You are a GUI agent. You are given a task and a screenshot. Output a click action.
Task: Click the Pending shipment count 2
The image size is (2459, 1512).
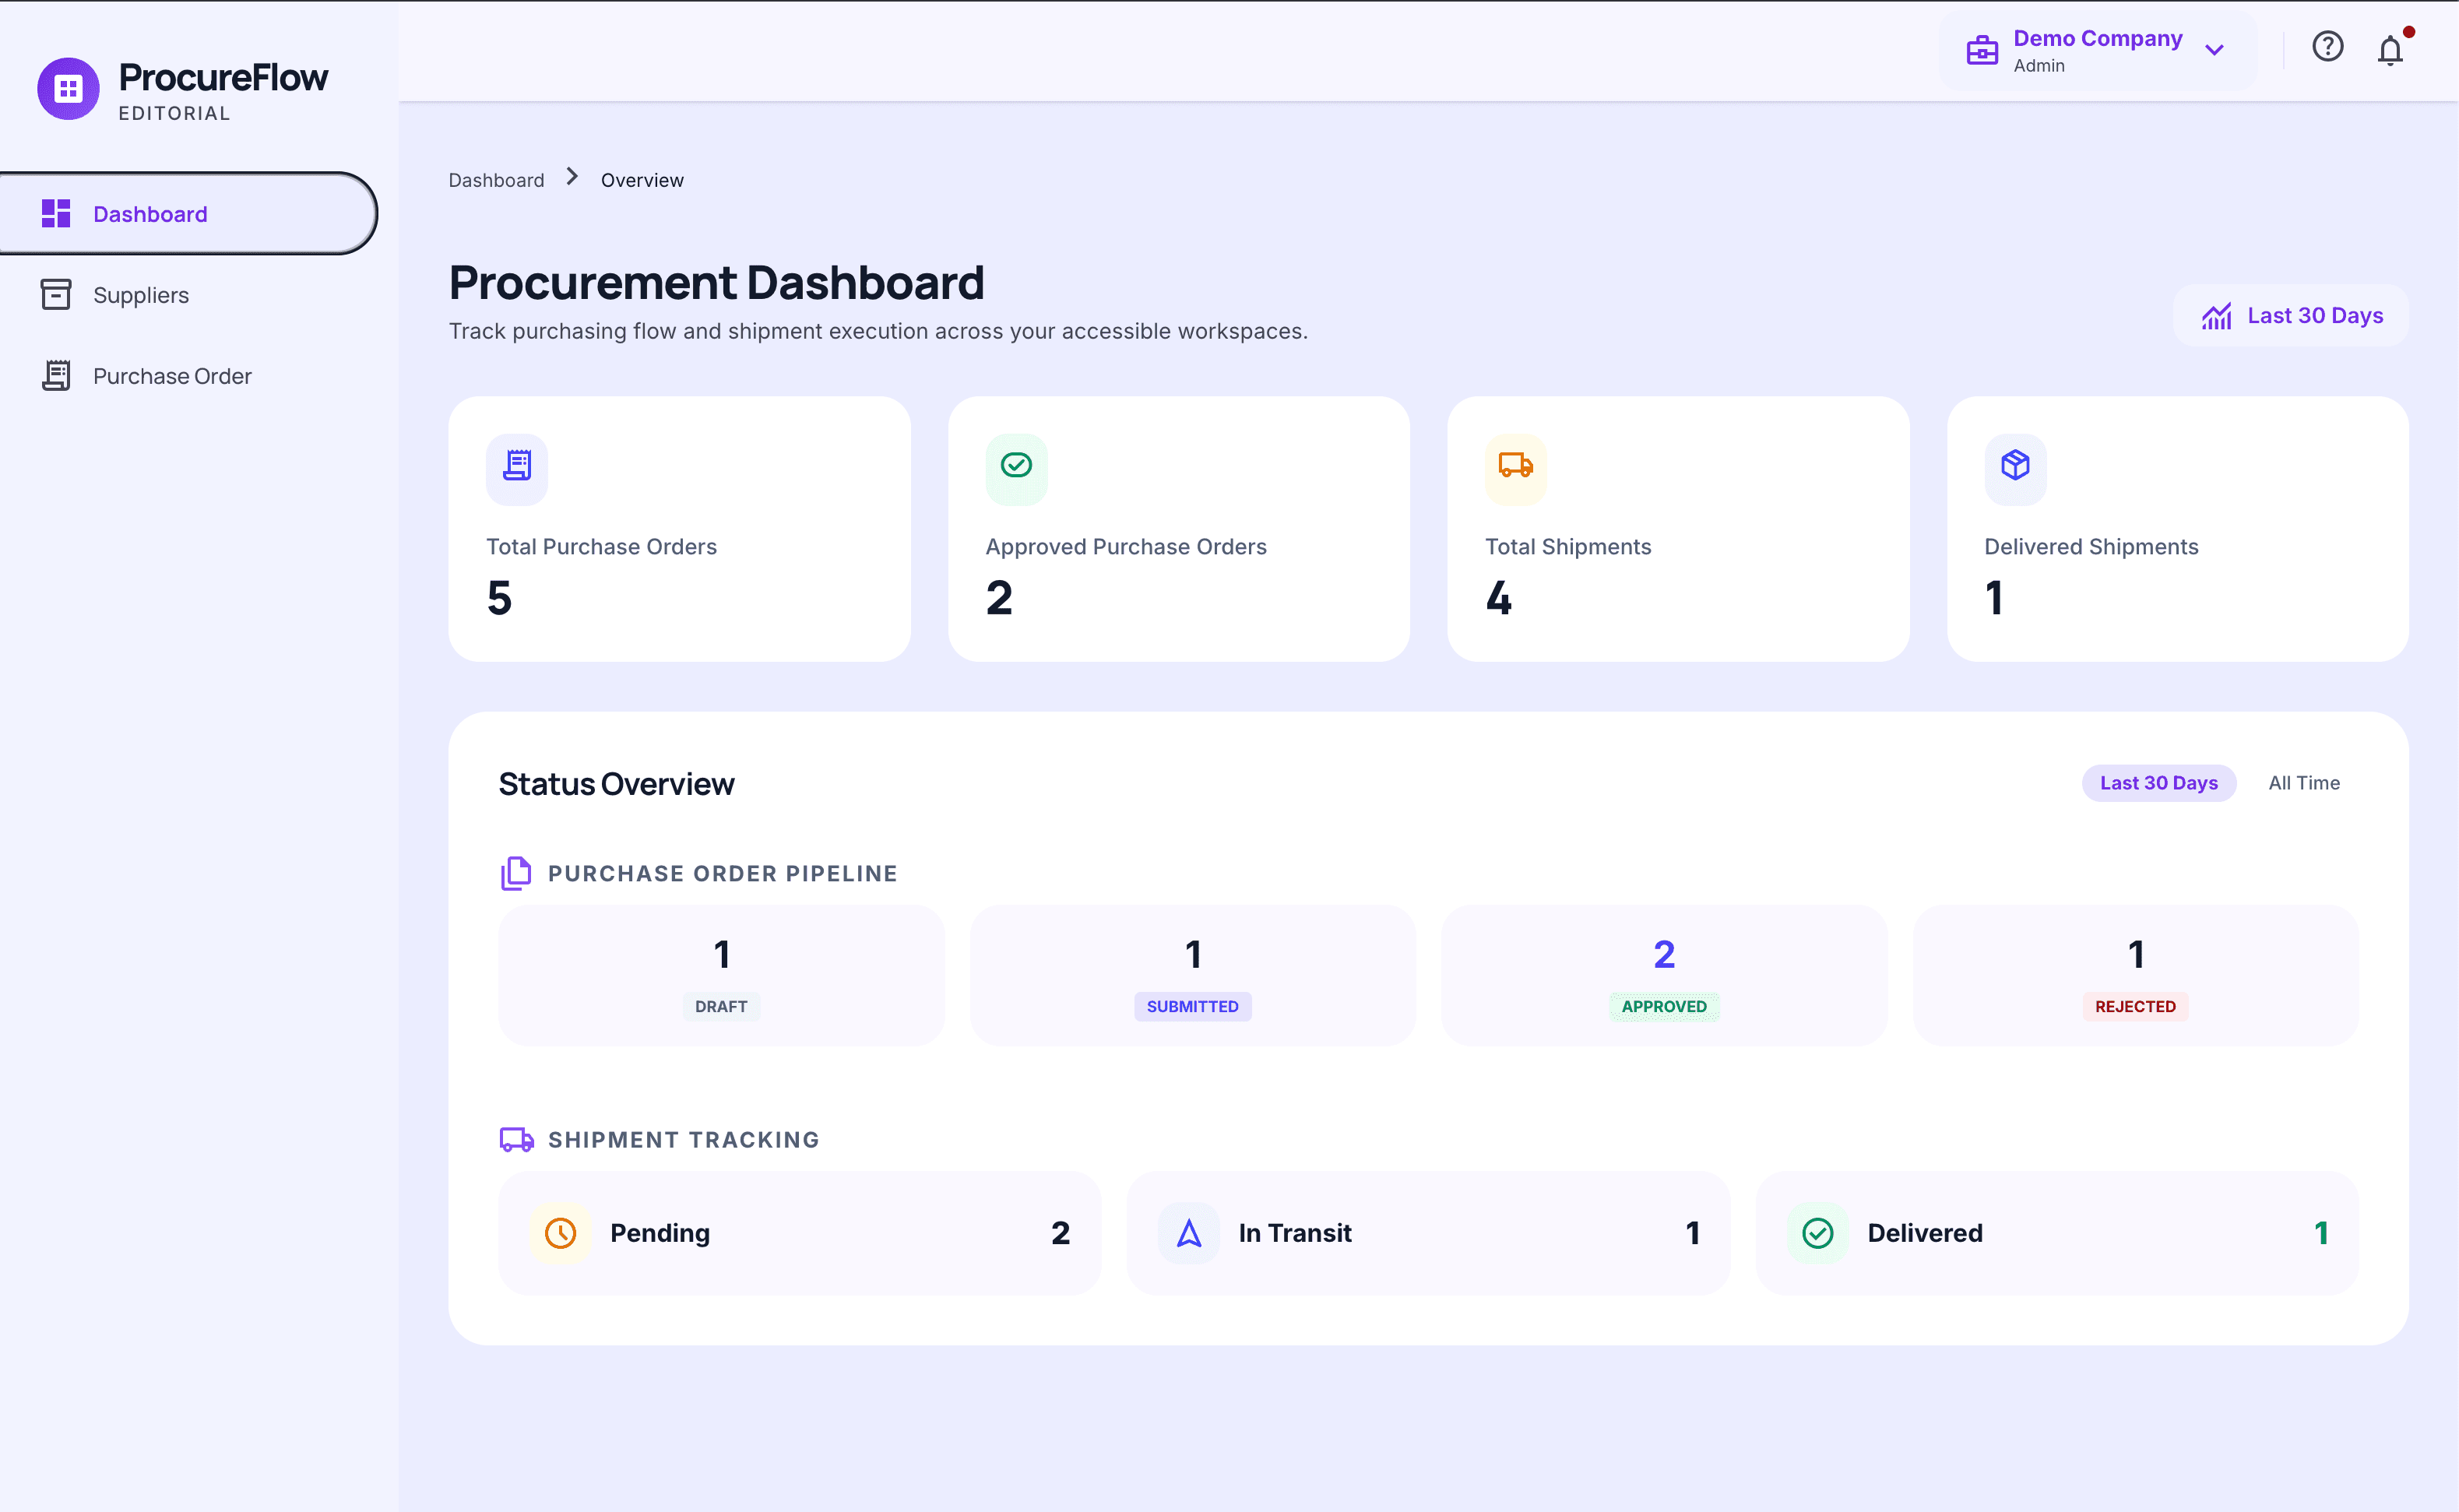coord(1060,1233)
